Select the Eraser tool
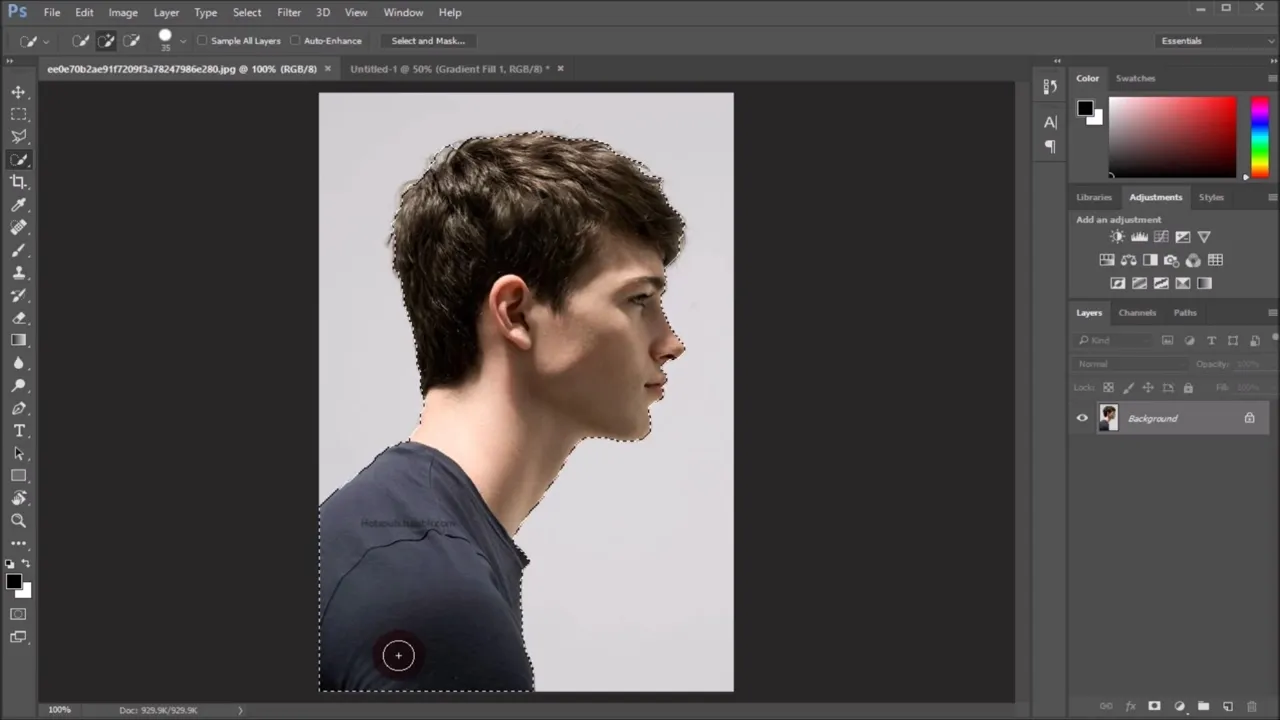The width and height of the screenshot is (1280, 720). pyautogui.click(x=19, y=318)
